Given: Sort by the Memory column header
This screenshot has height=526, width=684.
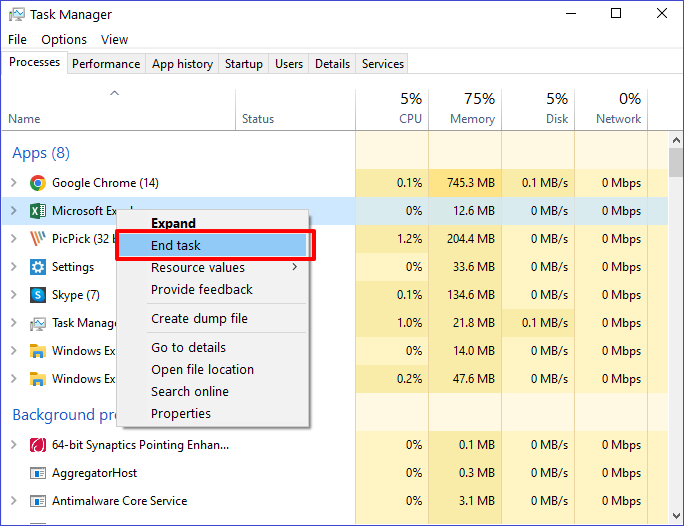Looking at the screenshot, I should 465,110.
